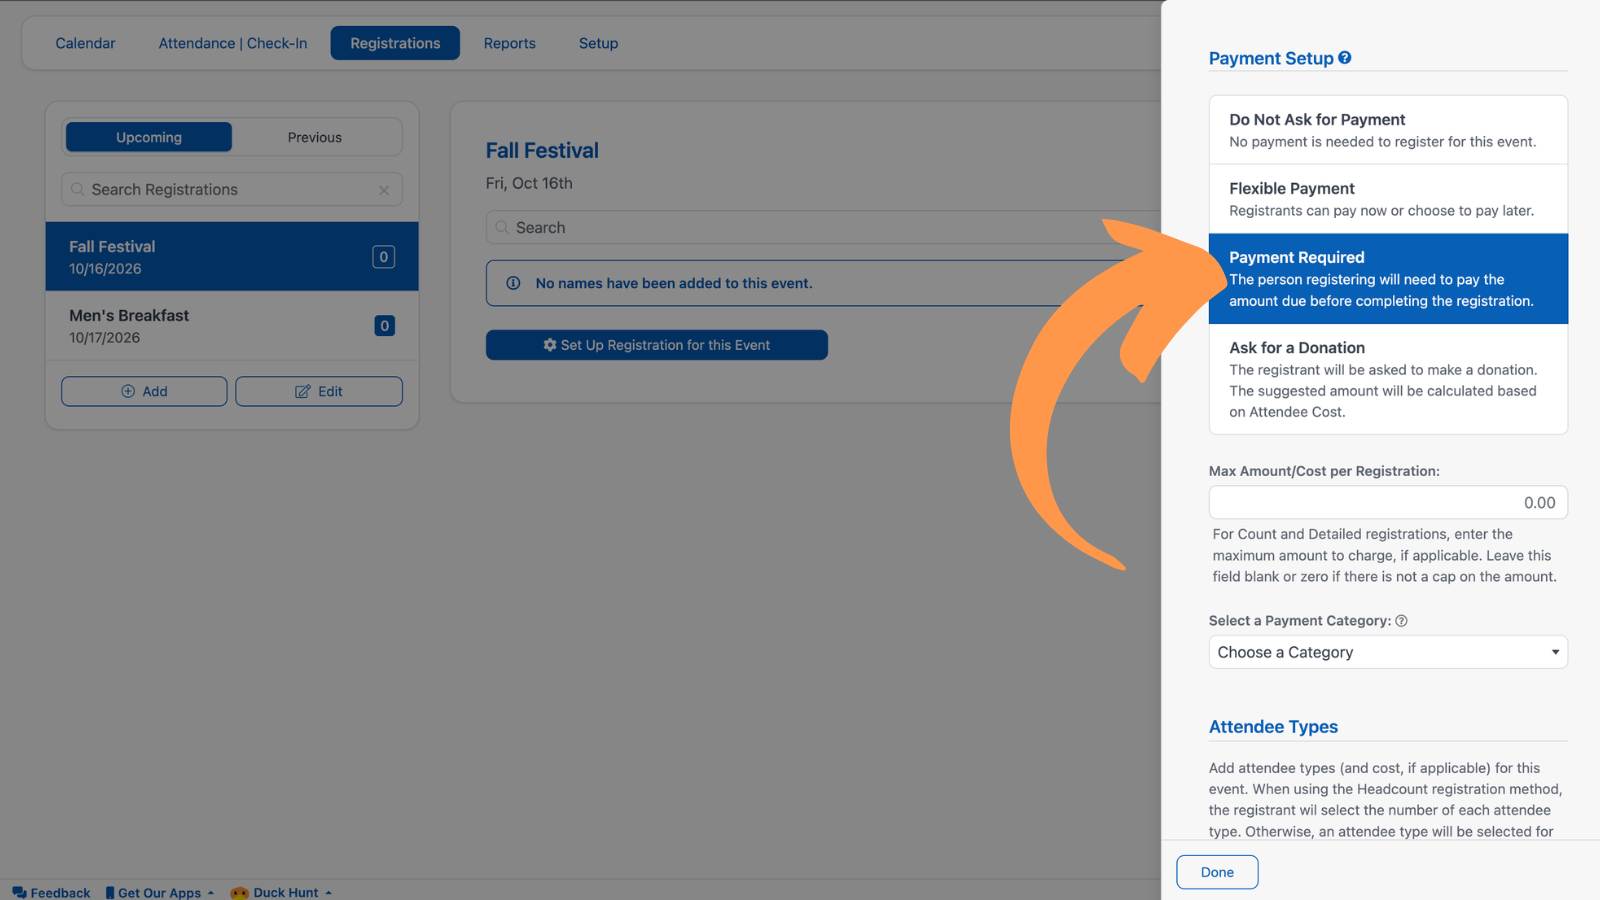
Task: Select the Fall Festival list row
Action: pos(232,257)
